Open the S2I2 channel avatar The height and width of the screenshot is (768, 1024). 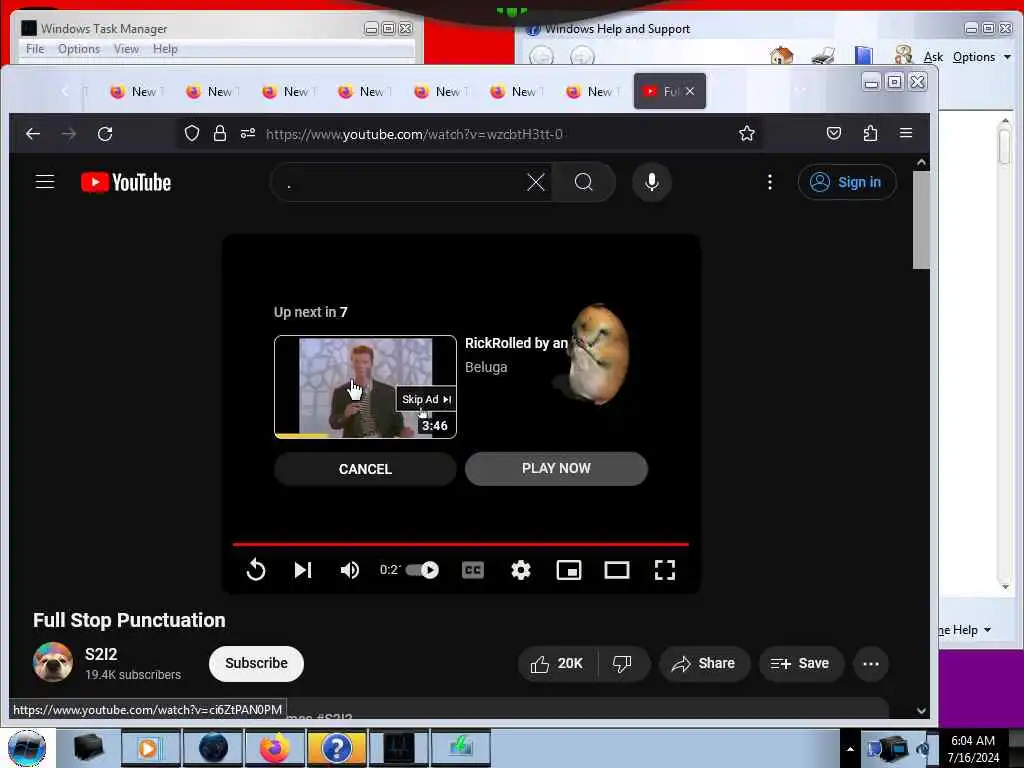click(53, 662)
